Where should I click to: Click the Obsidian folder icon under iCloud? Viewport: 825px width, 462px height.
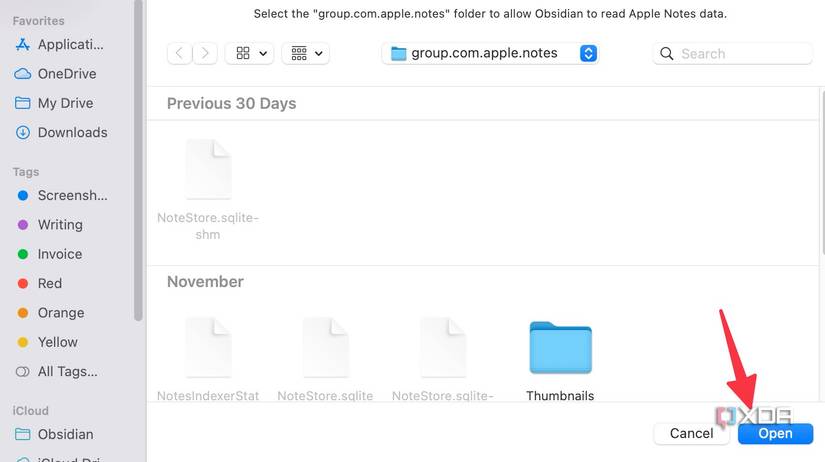pyautogui.click(x=23, y=434)
